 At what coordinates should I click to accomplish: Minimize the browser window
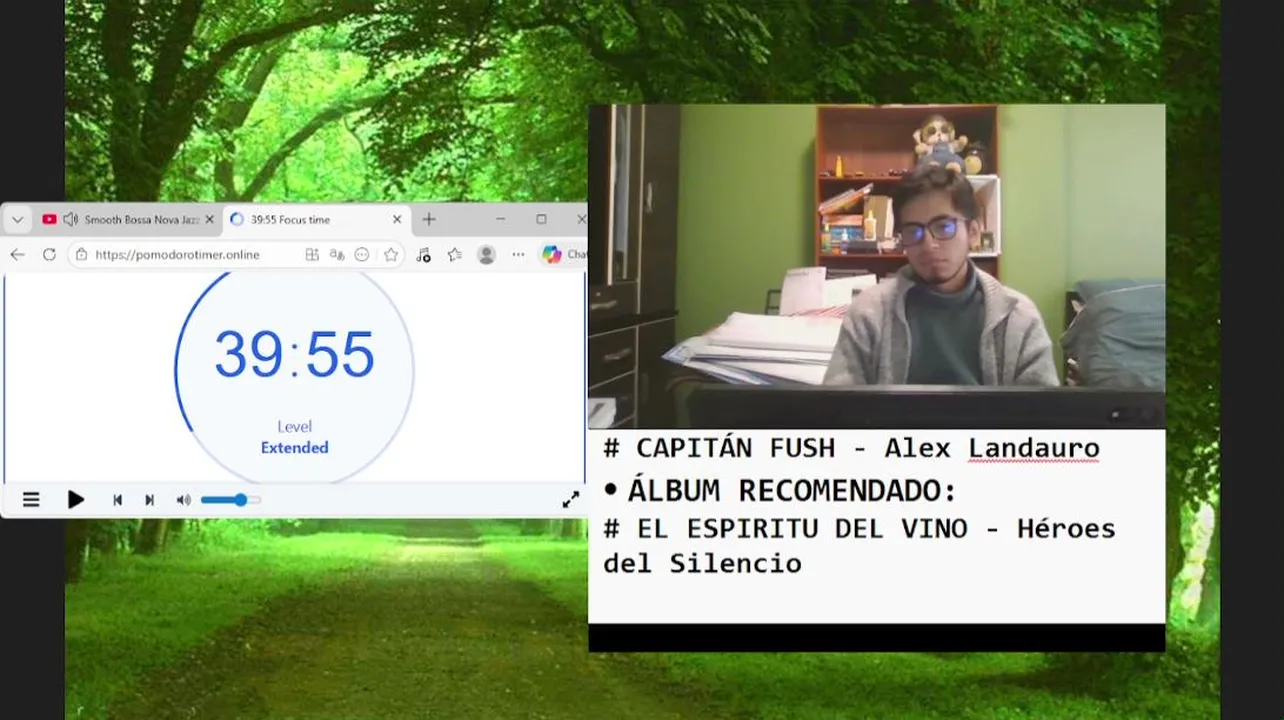pyautogui.click(x=500, y=219)
